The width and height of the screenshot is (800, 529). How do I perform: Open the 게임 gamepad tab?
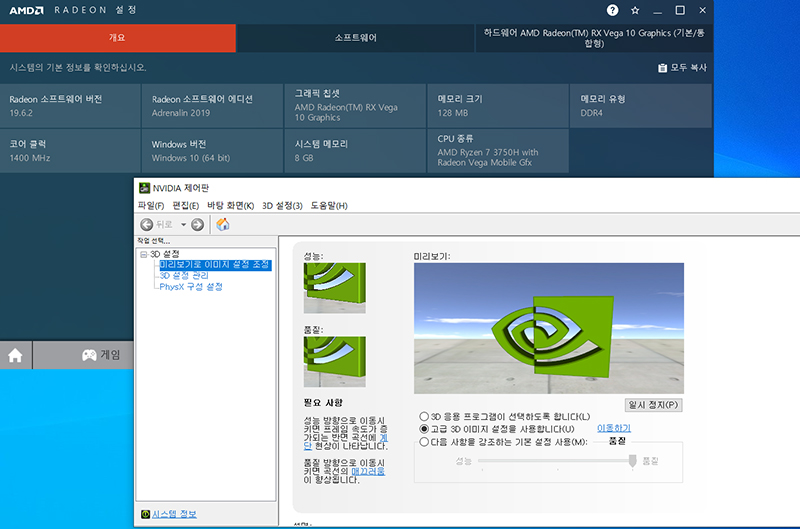pyautogui.click(x=100, y=355)
